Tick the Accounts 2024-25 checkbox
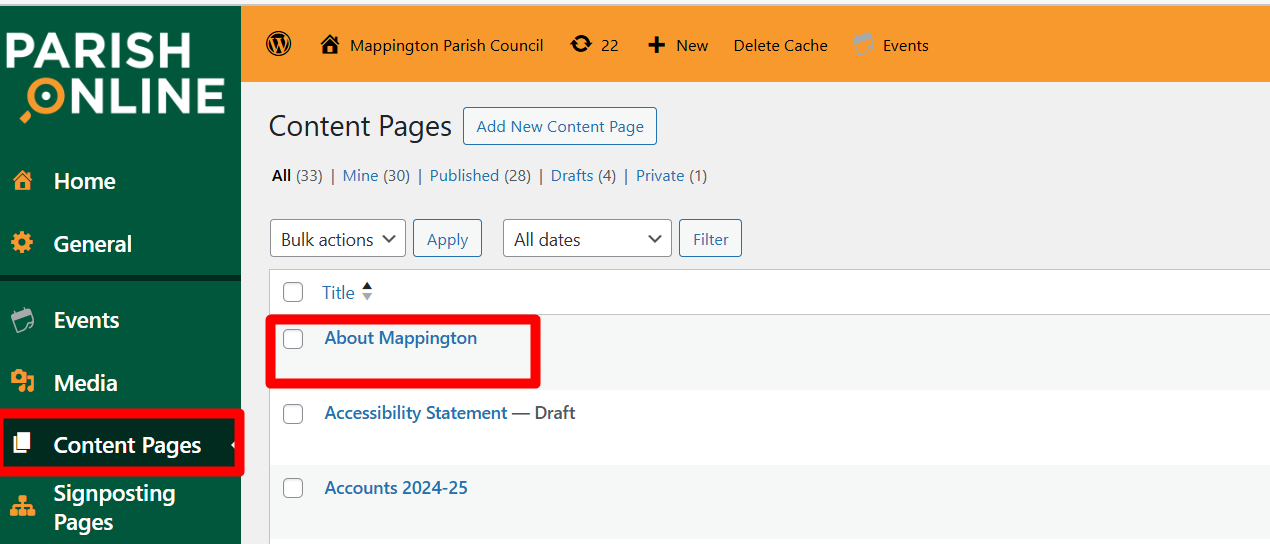Viewport: 1270px width, 544px height. 293,488
